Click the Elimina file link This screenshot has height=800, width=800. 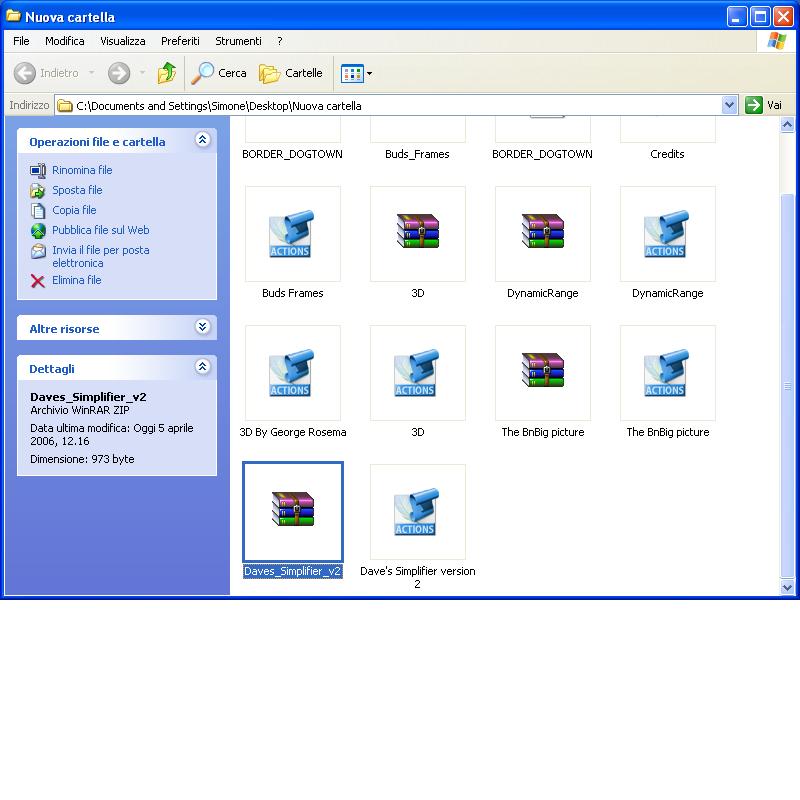click(76, 280)
